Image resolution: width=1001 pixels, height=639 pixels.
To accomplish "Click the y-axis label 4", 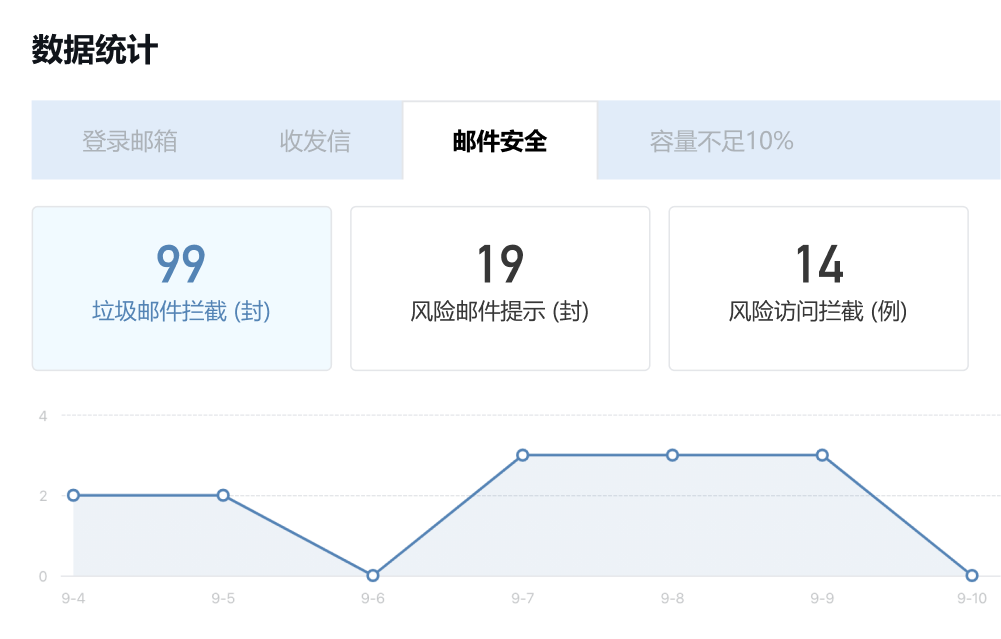I will (43, 415).
